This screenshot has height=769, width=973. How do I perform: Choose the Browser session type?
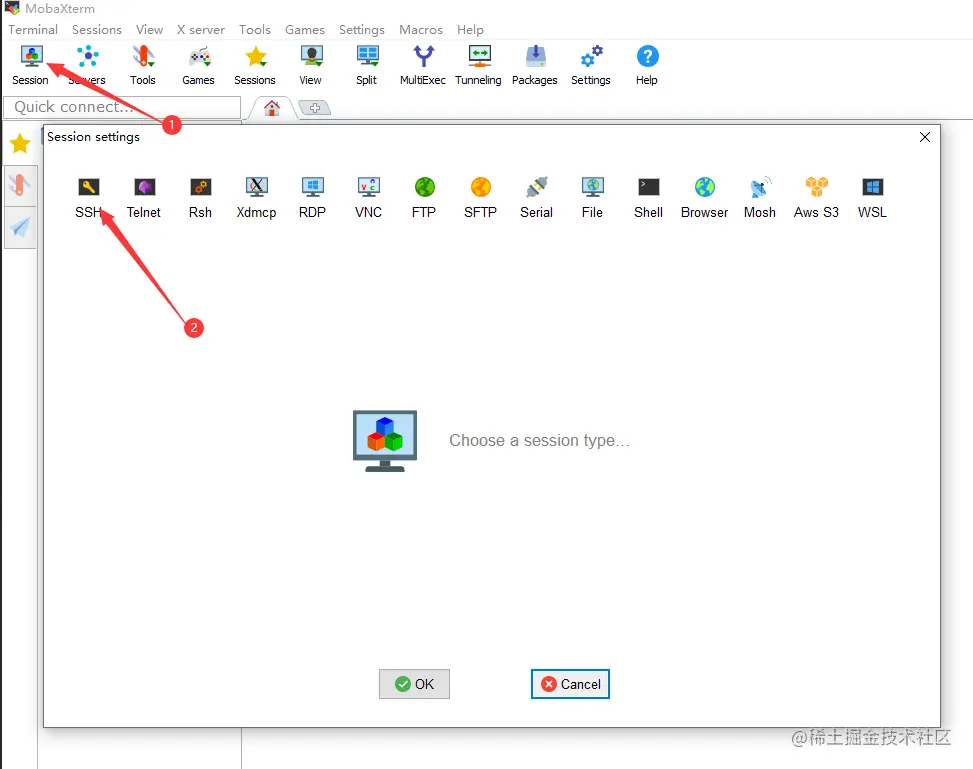pyautogui.click(x=704, y=198)
